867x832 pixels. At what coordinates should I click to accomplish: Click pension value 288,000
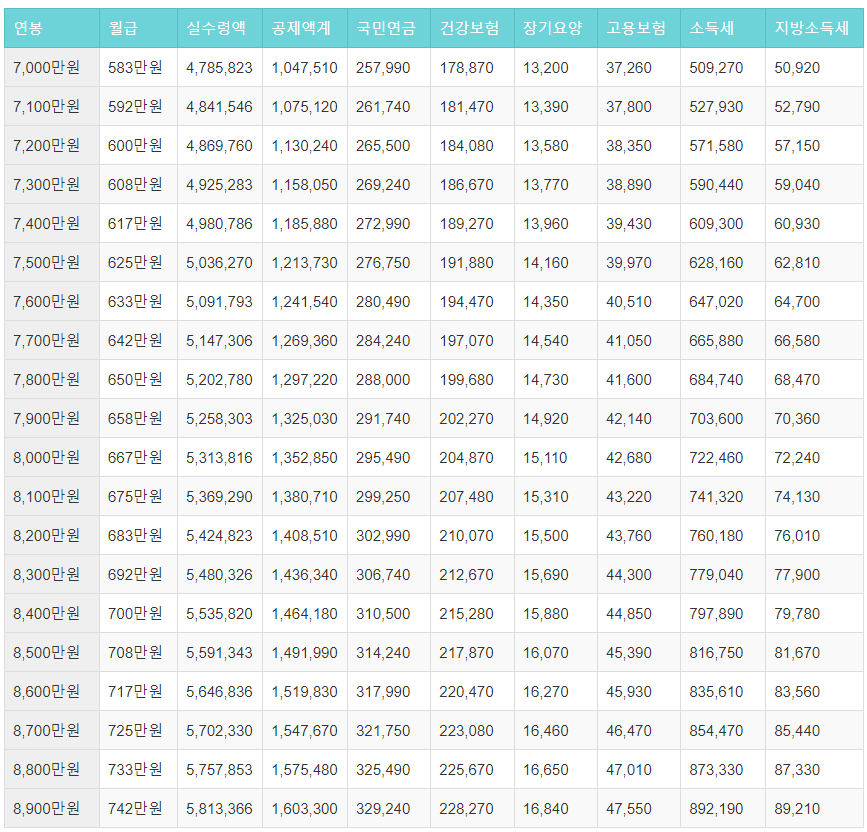click(383, 380)
